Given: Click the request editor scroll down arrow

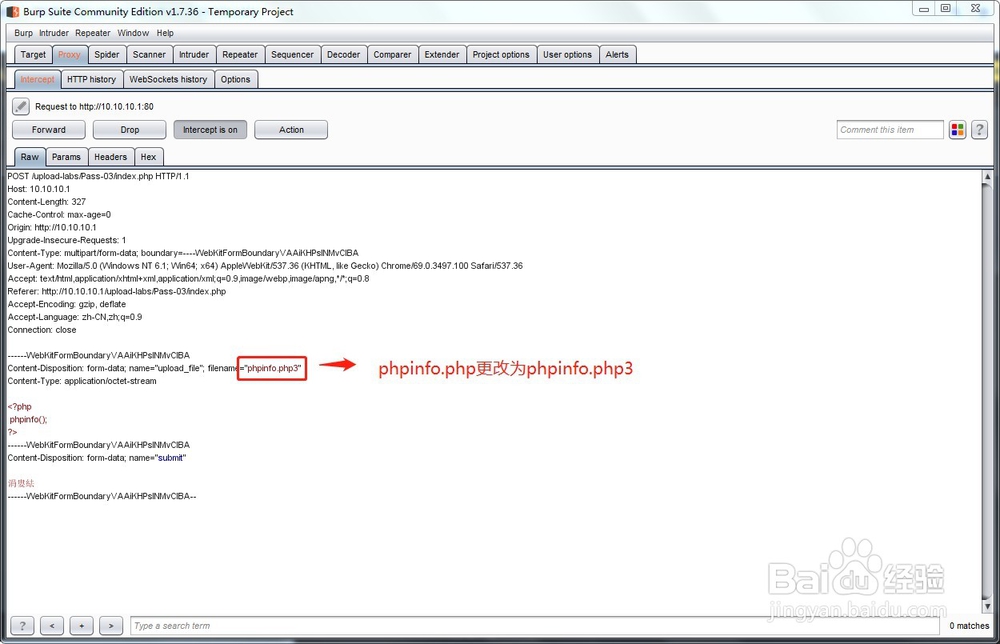Looking at the screenshot, I should click(987, 606).
